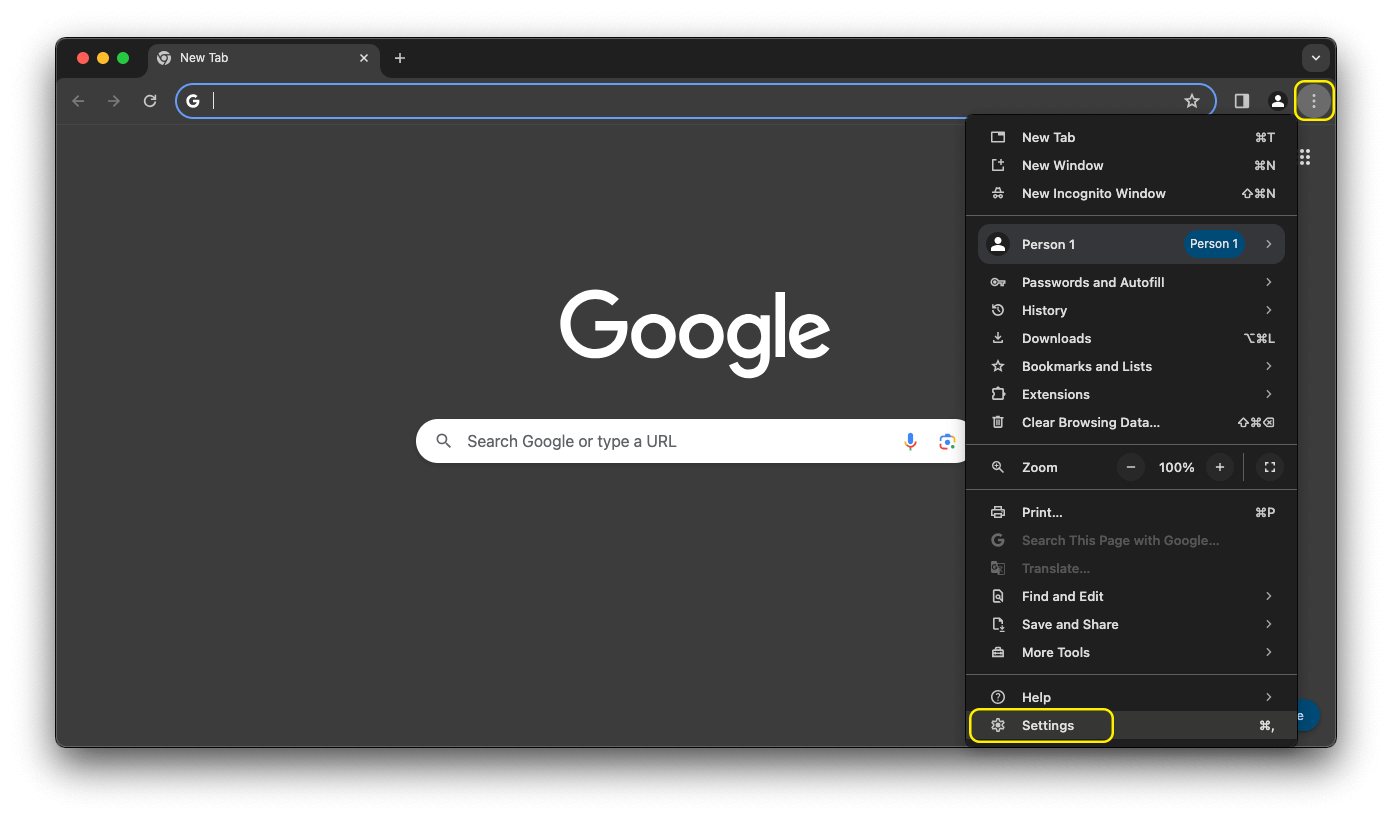This screenshot has height=821, width=1392.
Task: Open the side panel icon
Action: click(x=1241, y=100)
